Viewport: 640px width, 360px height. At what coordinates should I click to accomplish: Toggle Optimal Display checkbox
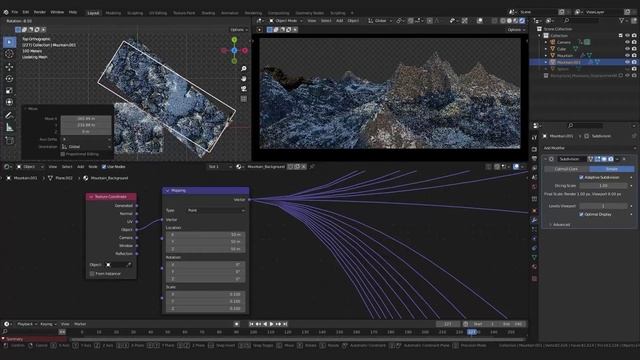point(581,214)
